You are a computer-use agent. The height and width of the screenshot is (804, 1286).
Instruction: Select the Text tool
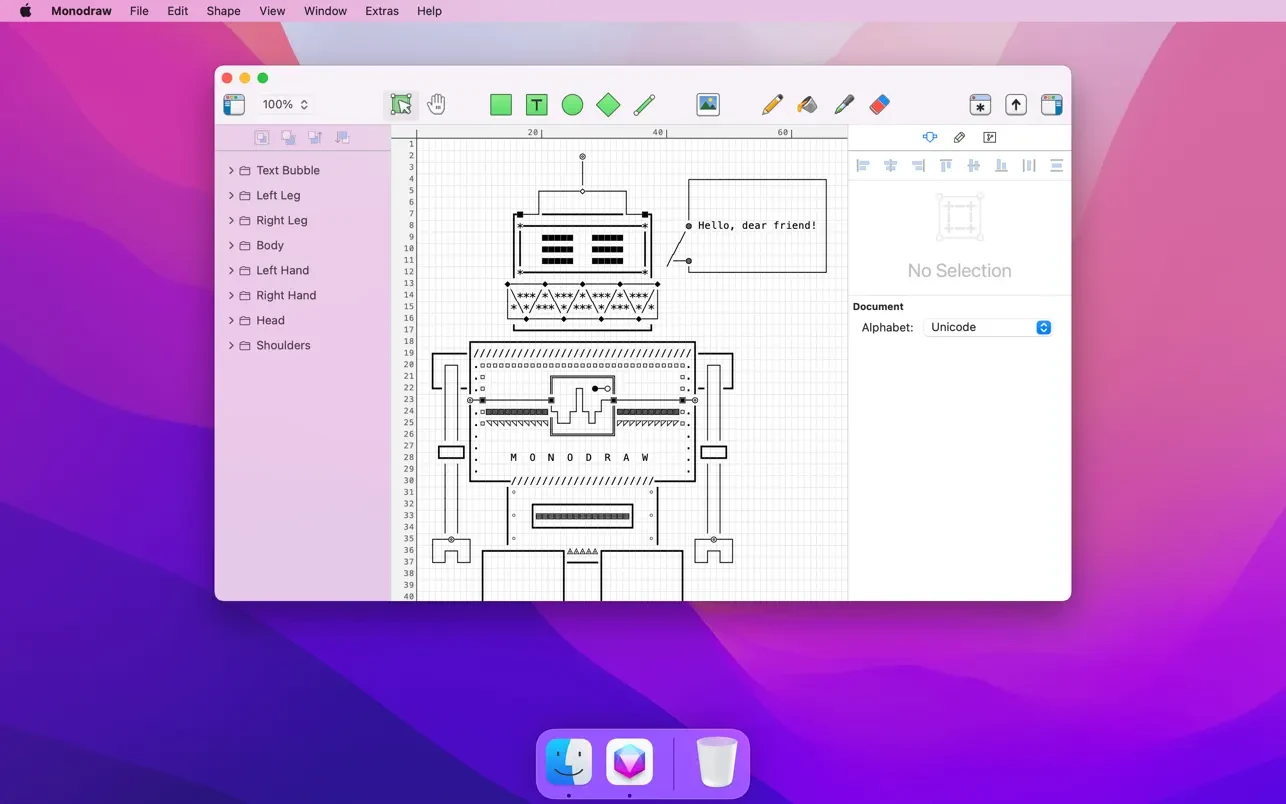537,105
